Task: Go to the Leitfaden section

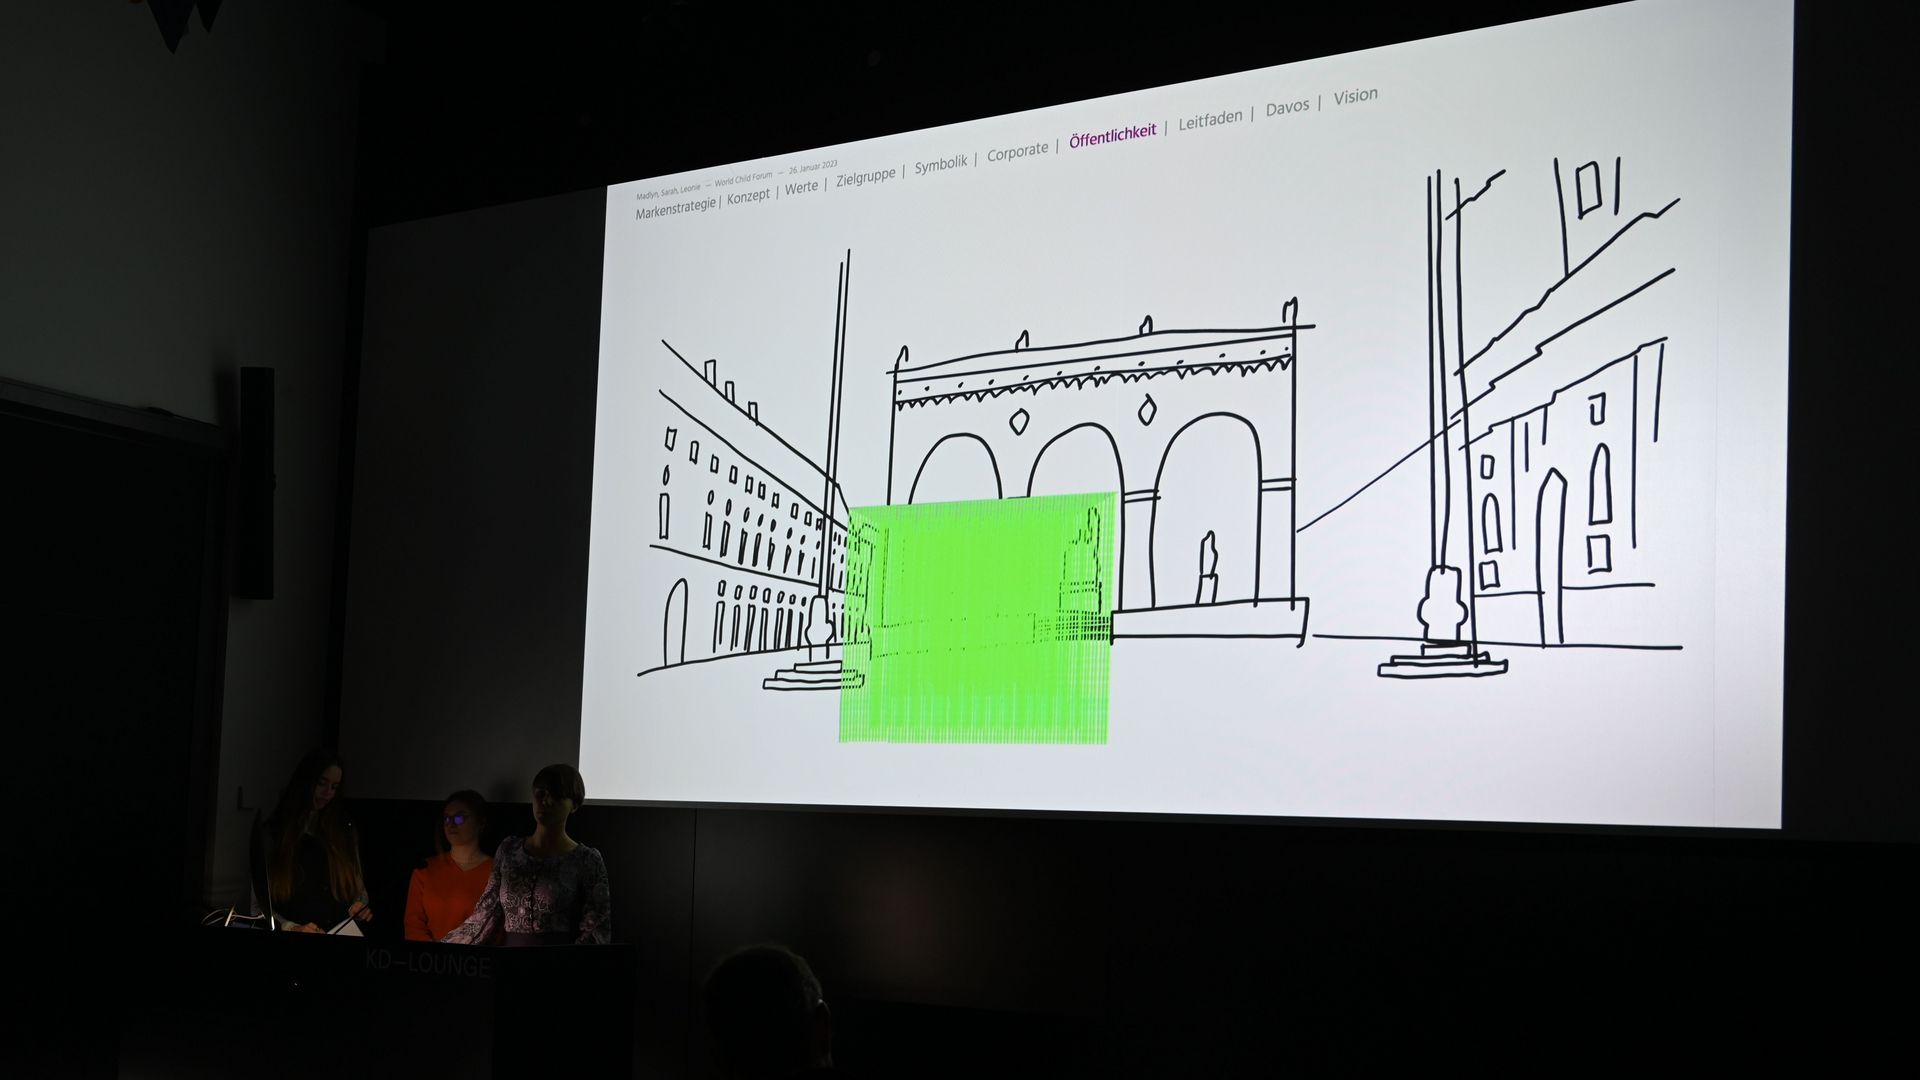Action: coord(1210,120)
